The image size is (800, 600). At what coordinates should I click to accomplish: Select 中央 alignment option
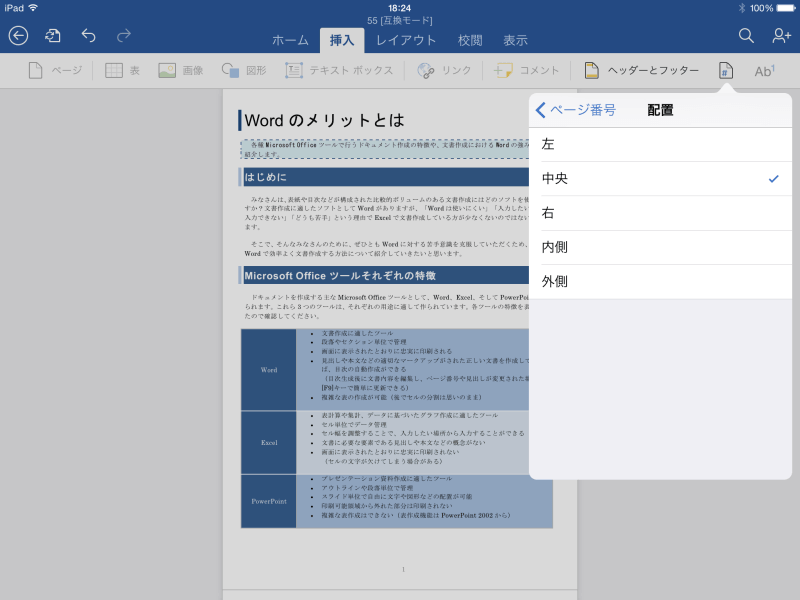[660, 179]
